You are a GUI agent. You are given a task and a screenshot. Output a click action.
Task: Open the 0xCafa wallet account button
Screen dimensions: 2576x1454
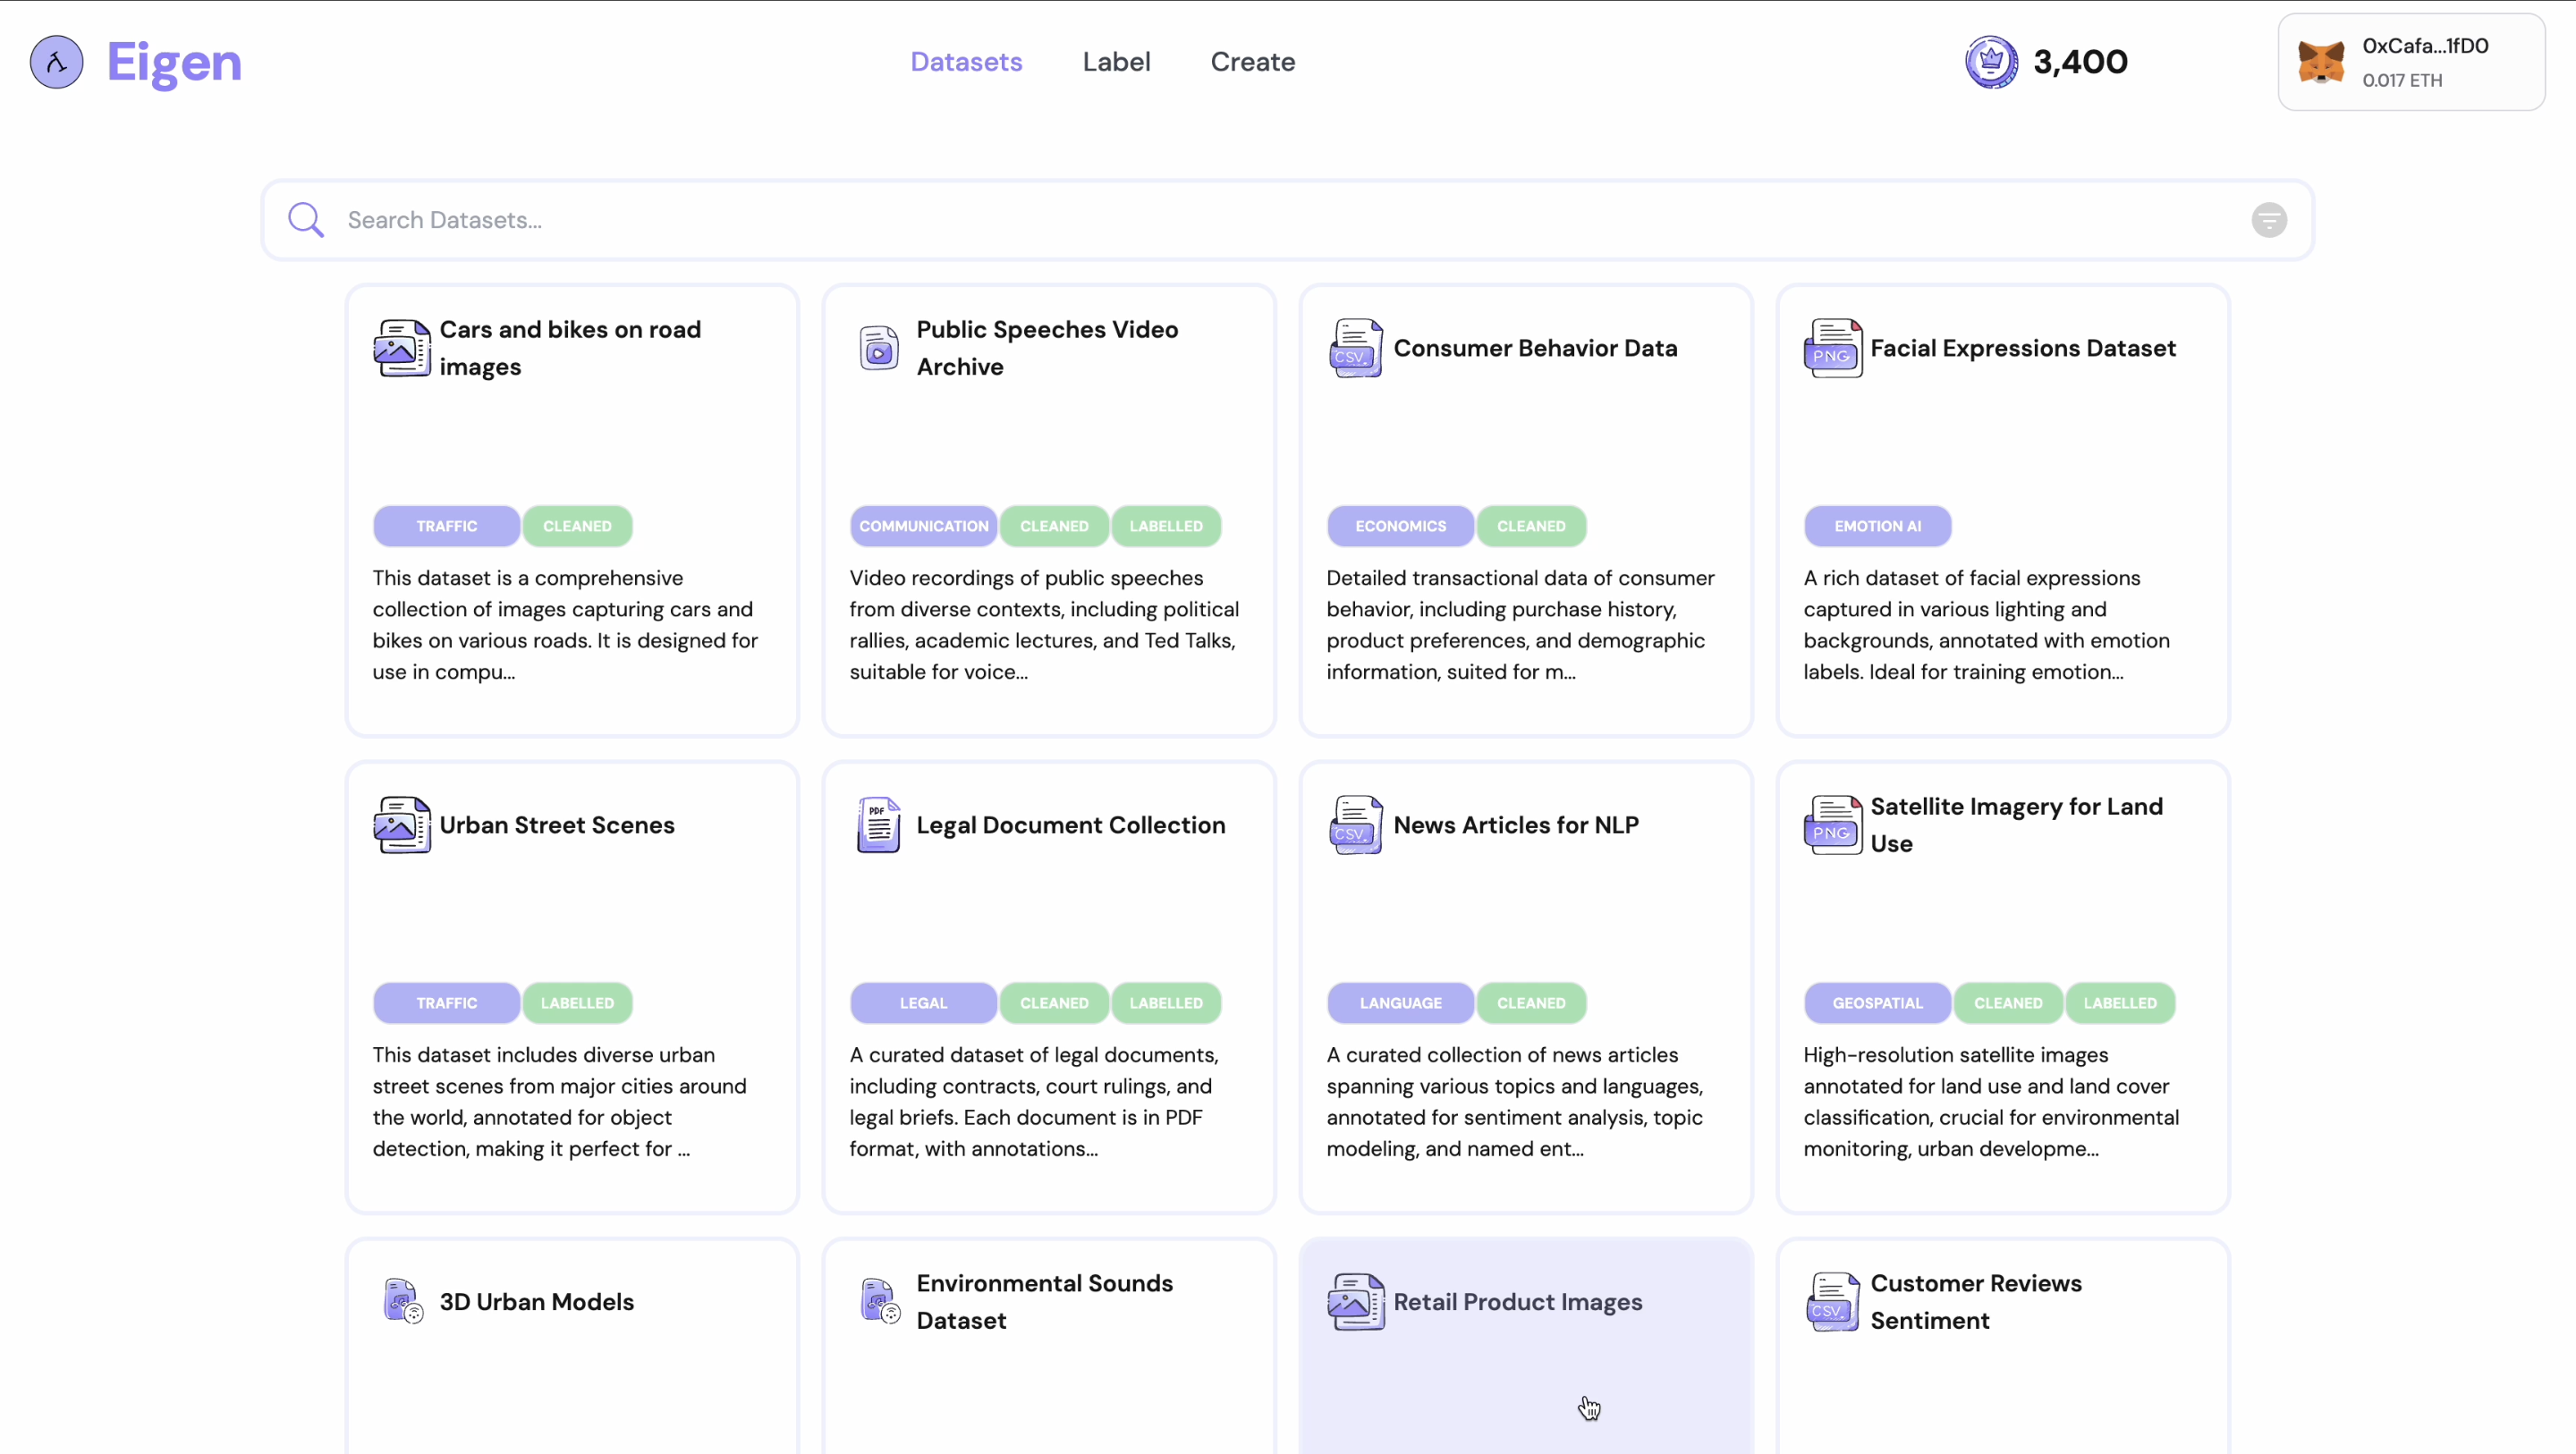(x=2411, y=62)
